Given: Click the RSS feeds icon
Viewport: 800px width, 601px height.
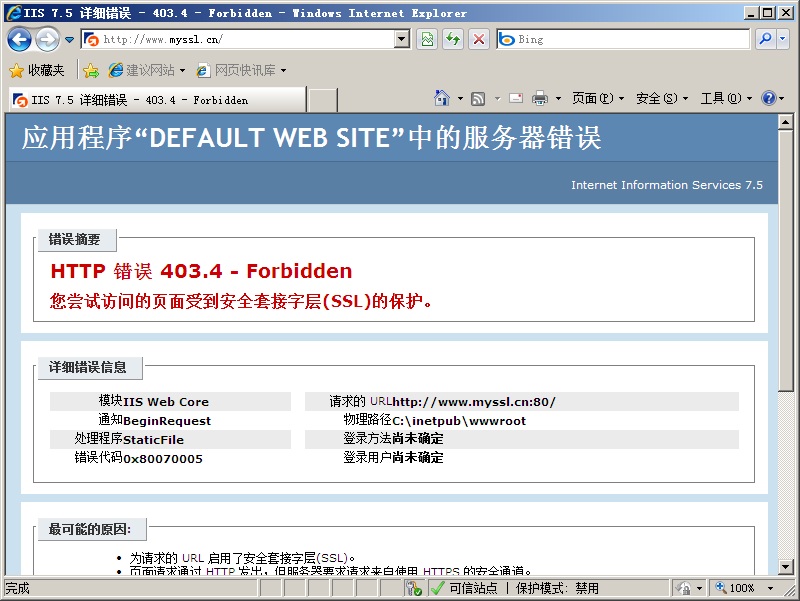Looking at the screenshot, I should point(478,98).
